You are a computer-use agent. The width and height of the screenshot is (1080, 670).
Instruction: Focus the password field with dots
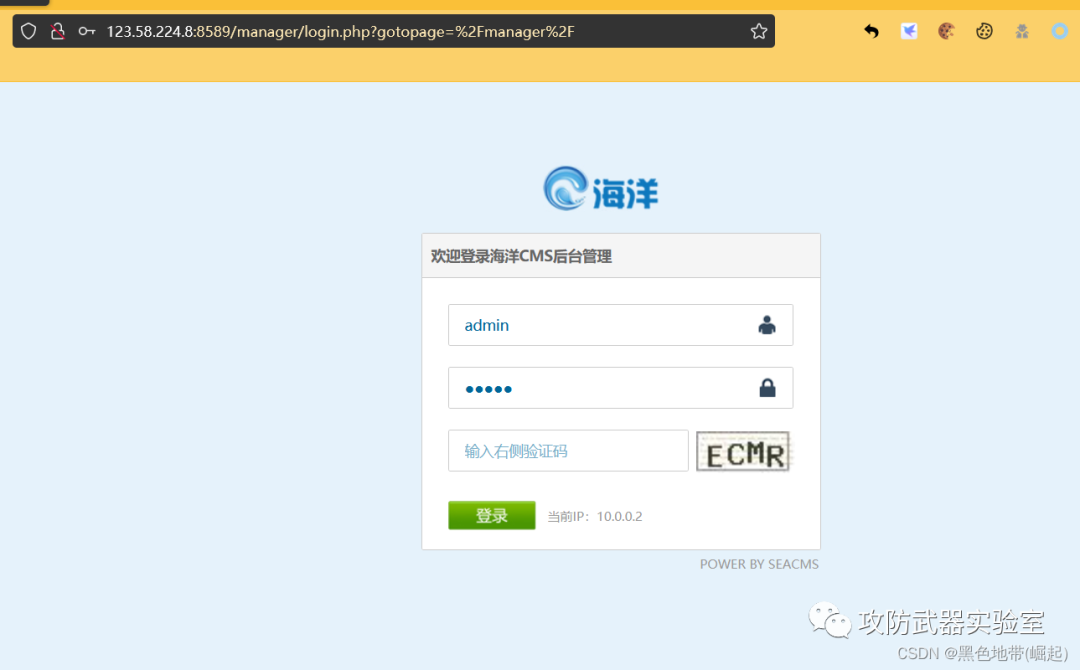tap(621, 388)
